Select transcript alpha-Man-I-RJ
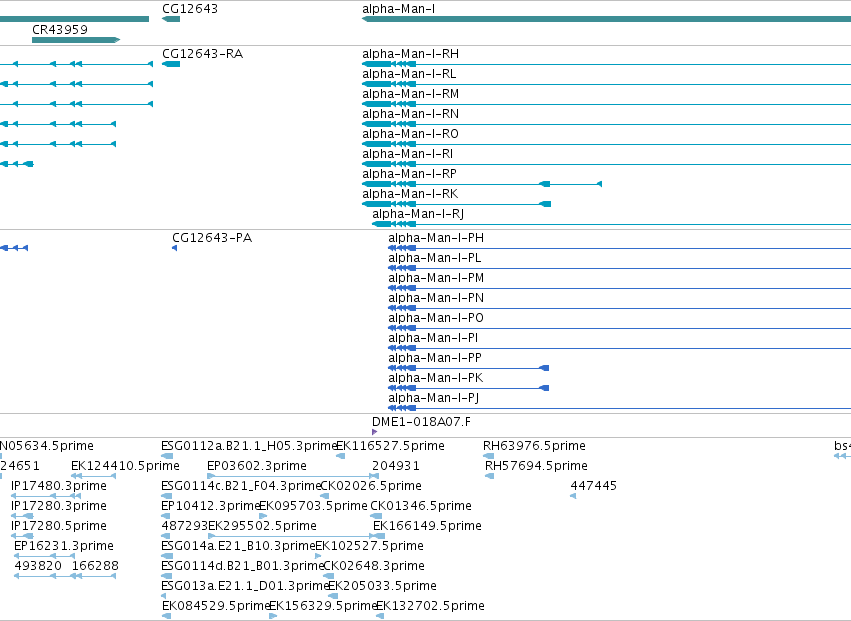Image resolution: width=851 pixels, height=621 pixels. (x=418, y=214)
